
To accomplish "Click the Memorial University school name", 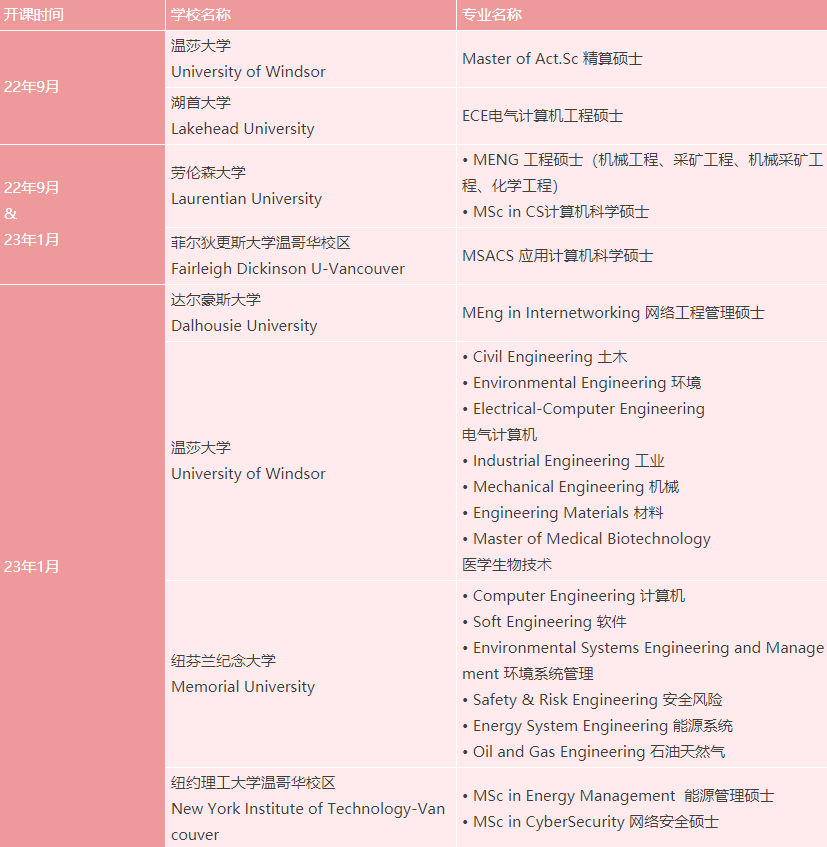I will tap(243, 687).
